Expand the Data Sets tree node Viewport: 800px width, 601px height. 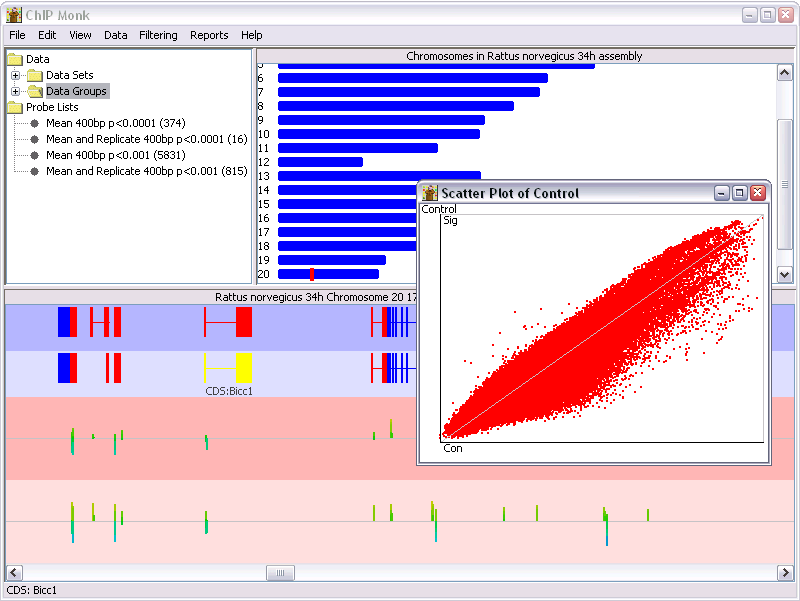pos(15,75)
